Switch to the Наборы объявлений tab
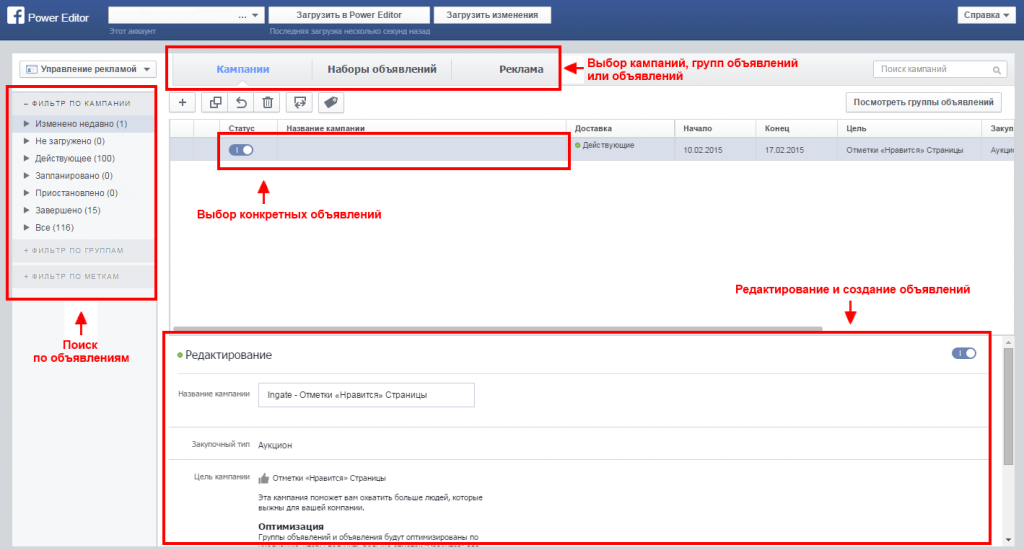Viewport: 1024px width, 550px height. pyautogui.click(x=382, y=69)
